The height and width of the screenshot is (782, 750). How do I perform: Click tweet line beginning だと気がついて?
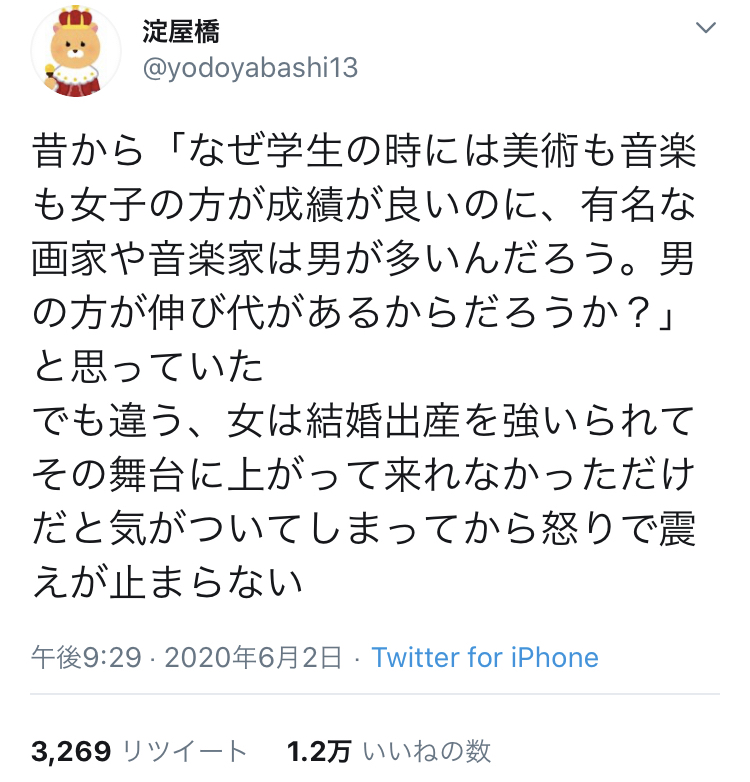click(364, 529)
